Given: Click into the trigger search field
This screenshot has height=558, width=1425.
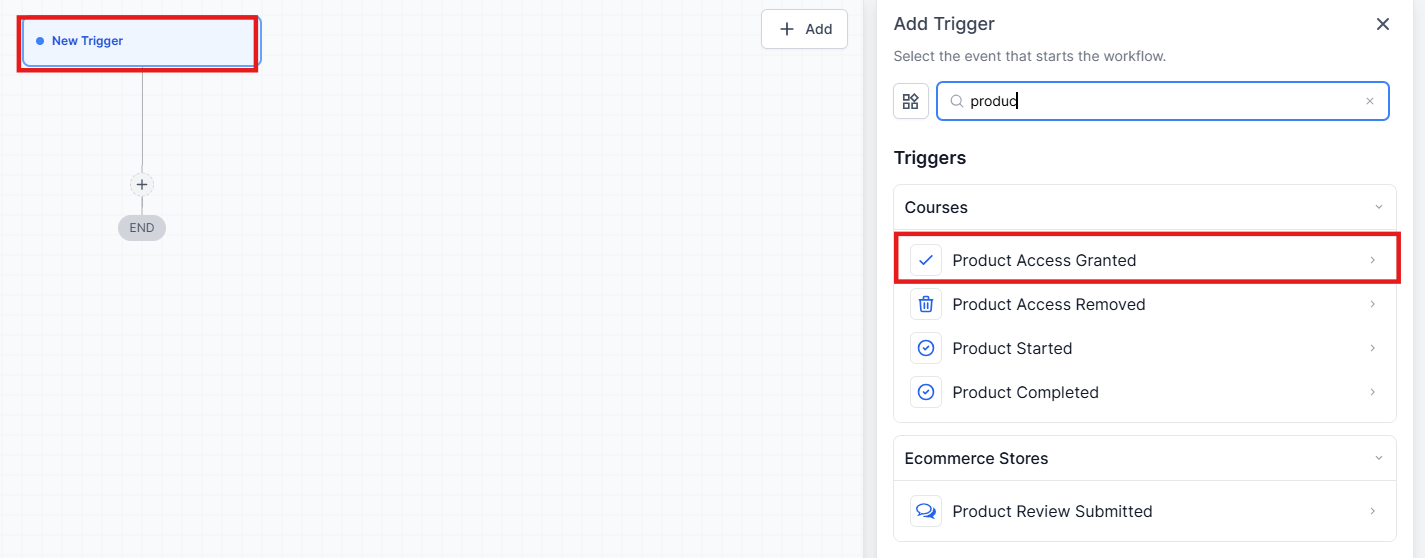Looking at the screenshot, I should [1160, 101].
